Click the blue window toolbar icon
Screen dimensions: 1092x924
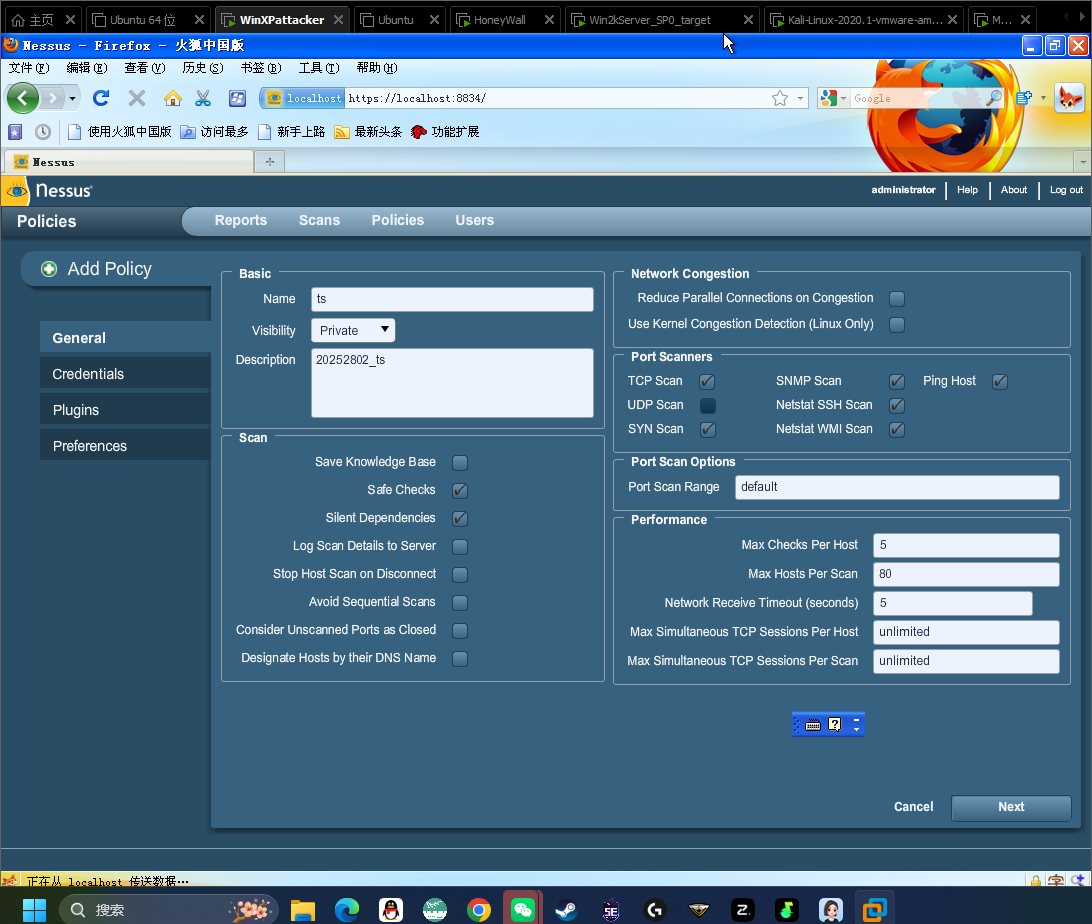(237, 98)
